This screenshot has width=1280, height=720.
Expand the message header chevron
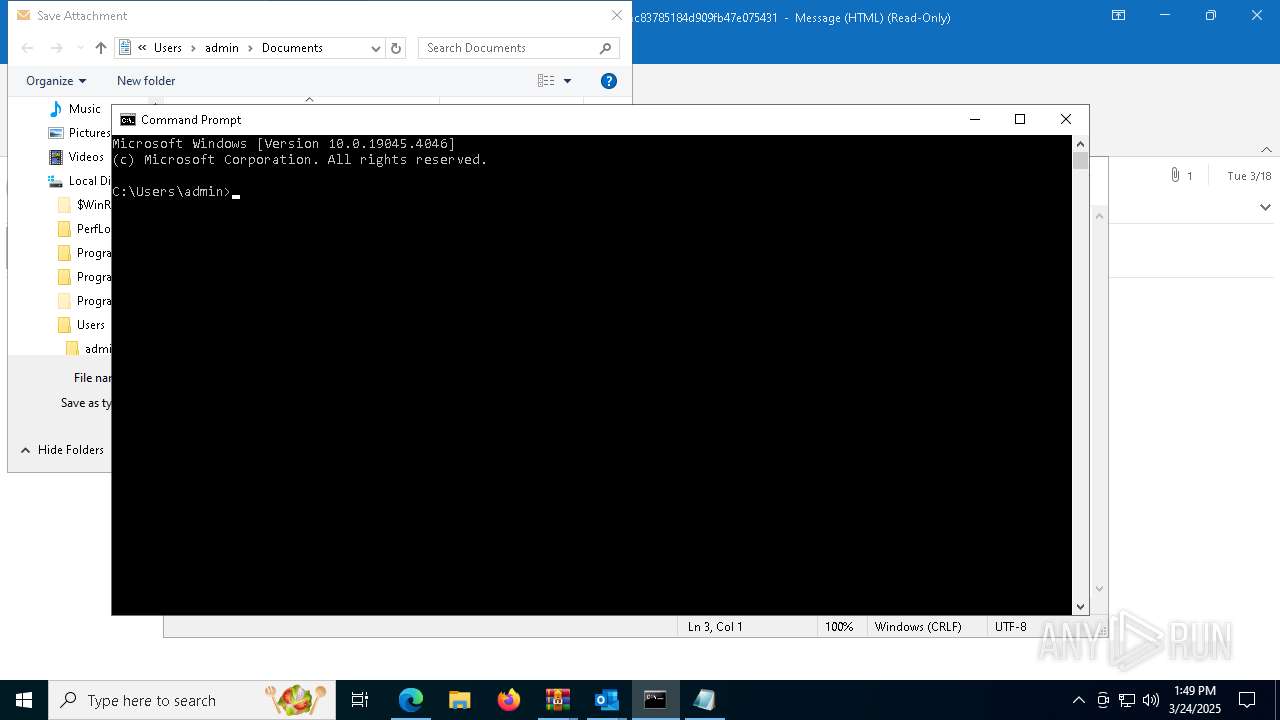(1265, 207)
